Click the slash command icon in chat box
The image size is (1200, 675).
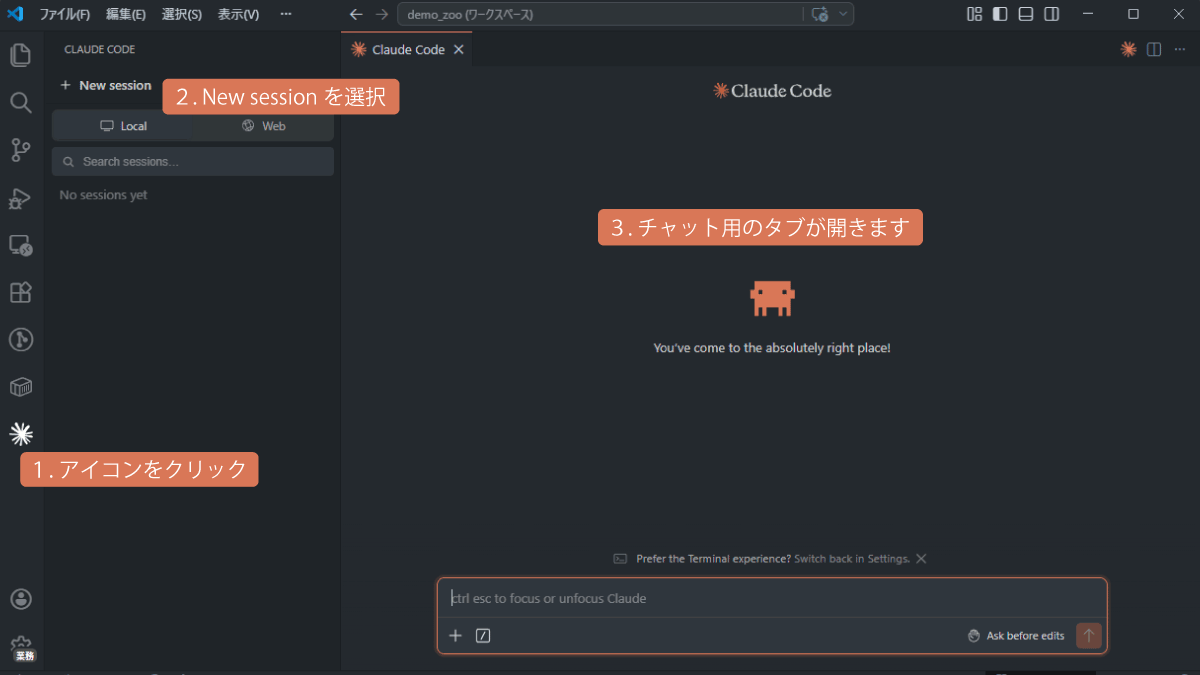[483, 636]
